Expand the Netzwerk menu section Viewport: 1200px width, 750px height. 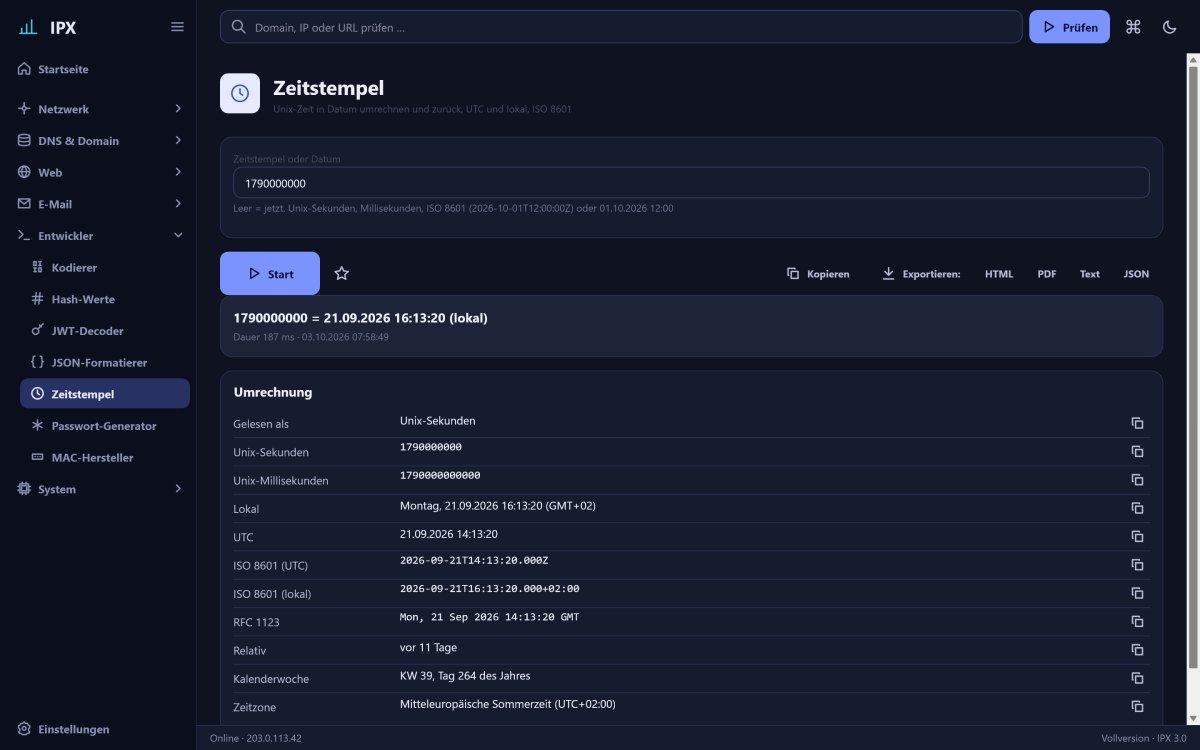tap(104, 109)
